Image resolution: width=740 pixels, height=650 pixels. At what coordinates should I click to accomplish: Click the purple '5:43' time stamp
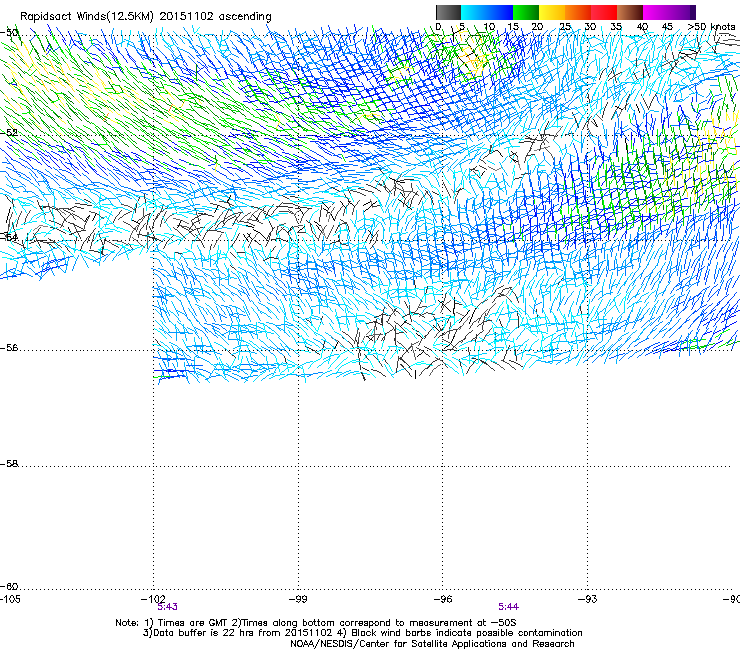point(168,607)
